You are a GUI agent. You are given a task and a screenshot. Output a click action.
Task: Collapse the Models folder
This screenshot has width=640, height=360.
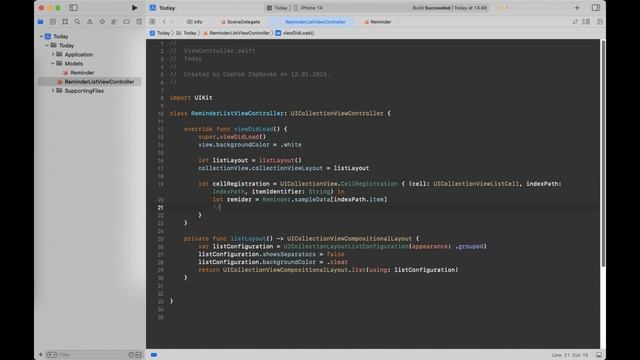click(x=53, y=63)
